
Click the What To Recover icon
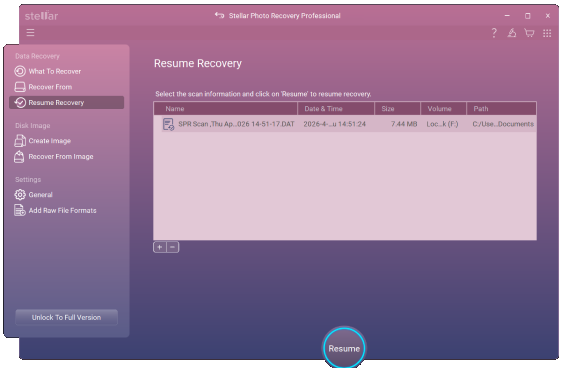(20, 71)
